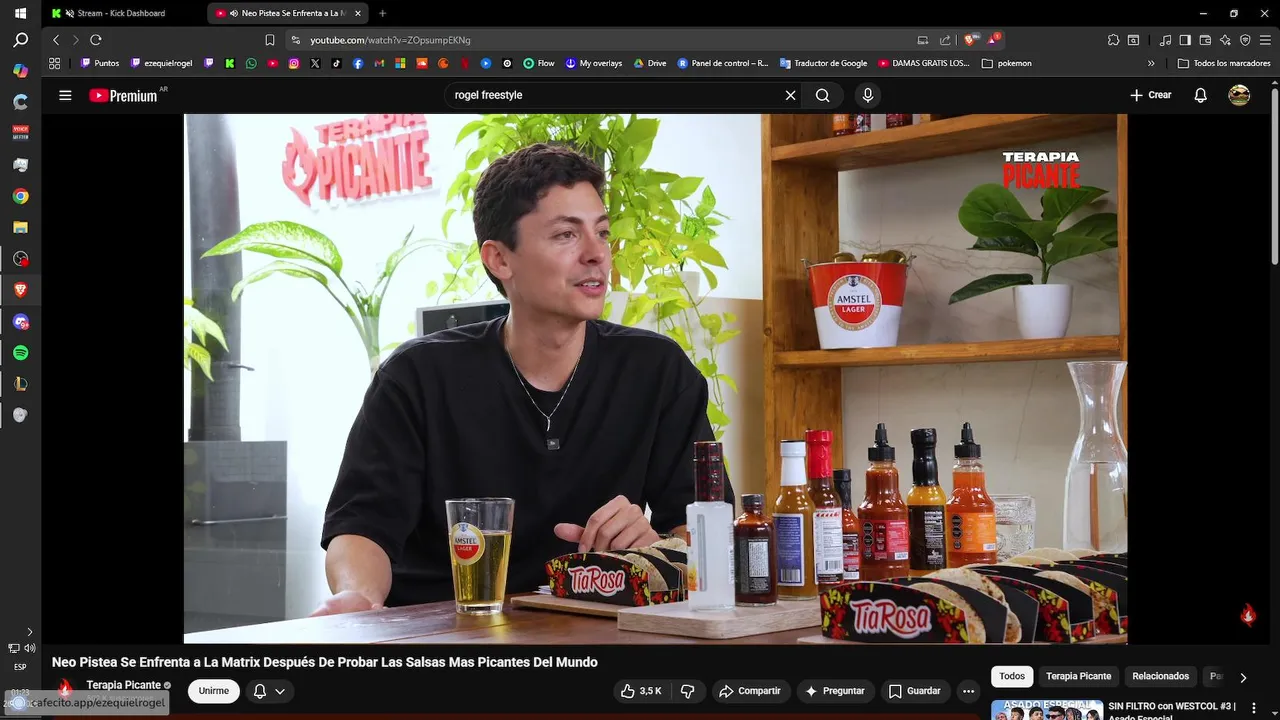Image resolution: width=1280 pixels, height=720 pixels.
Task: Click the video player to pause playback
Action: [x=655, y=378]
